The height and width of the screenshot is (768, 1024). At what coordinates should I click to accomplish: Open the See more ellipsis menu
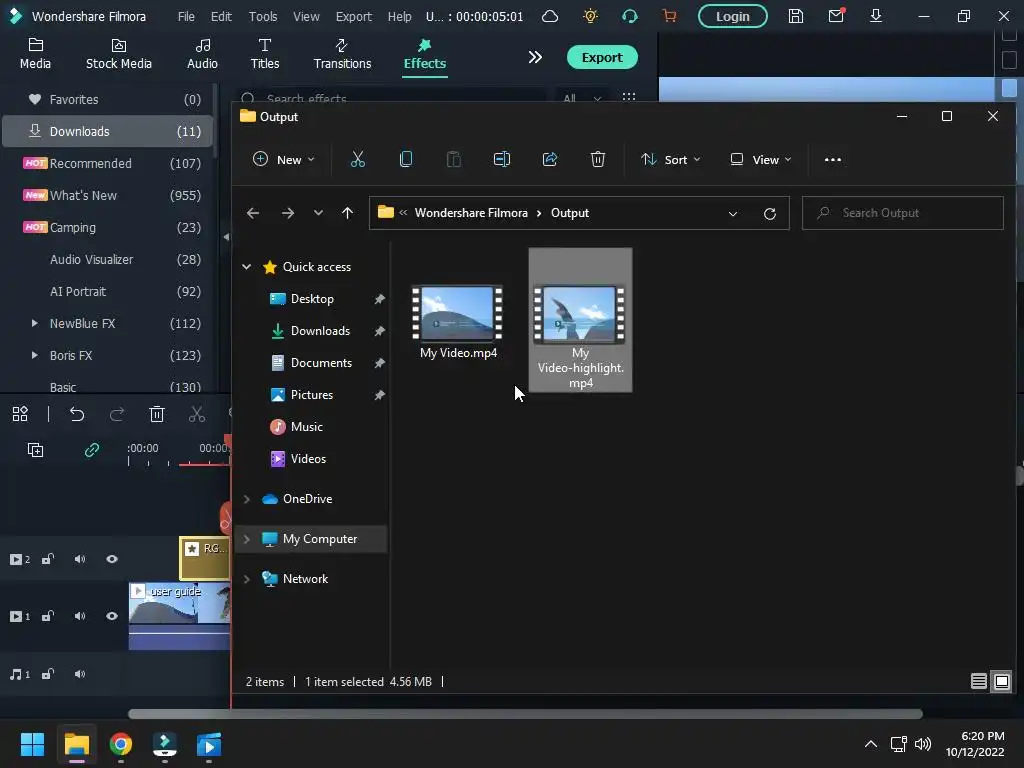[833, 159]
